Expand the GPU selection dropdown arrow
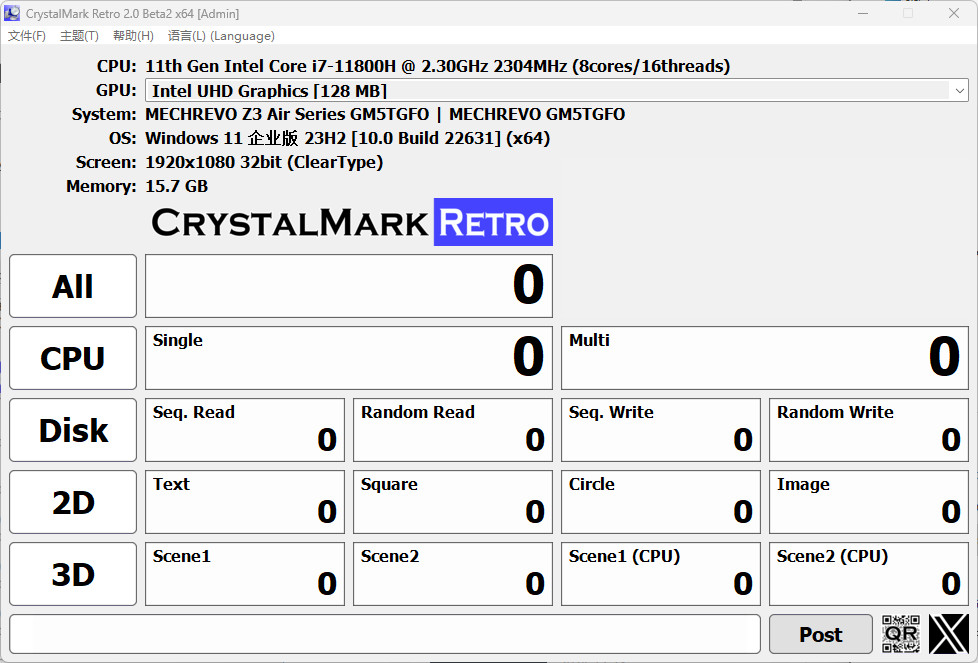The height and width of the screenshot is (663, 978). (959, 91)
